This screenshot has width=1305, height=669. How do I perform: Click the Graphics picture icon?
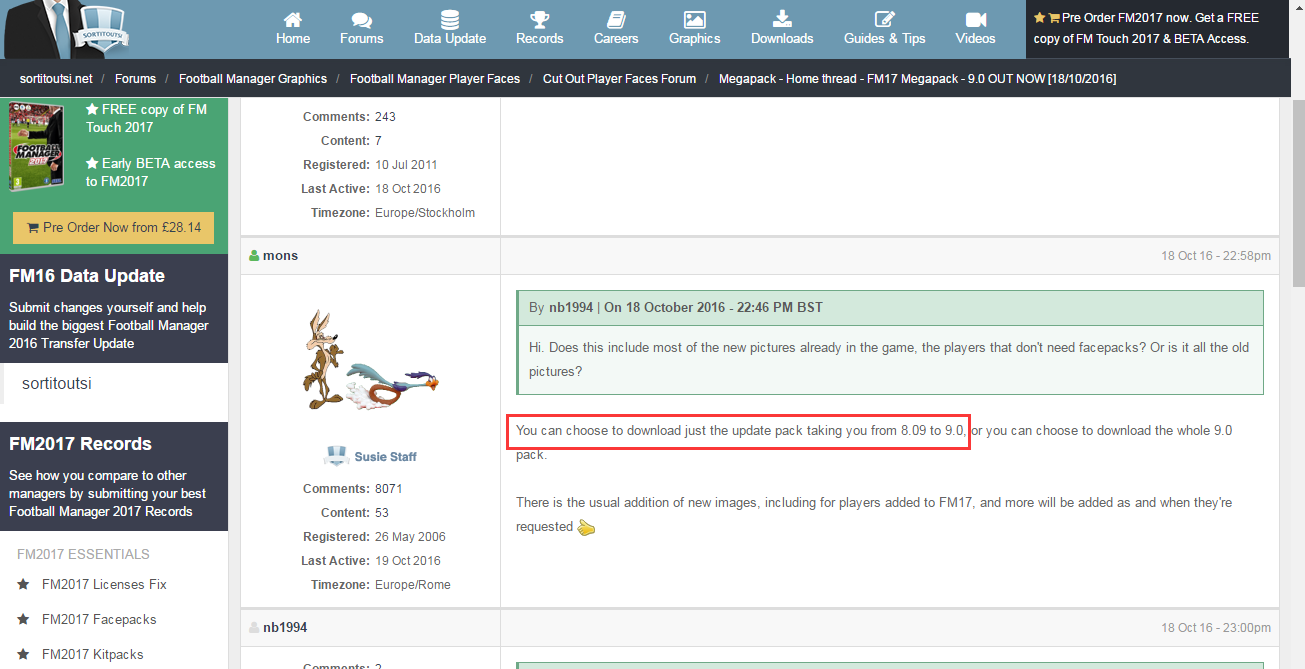(x=694, y=20)
